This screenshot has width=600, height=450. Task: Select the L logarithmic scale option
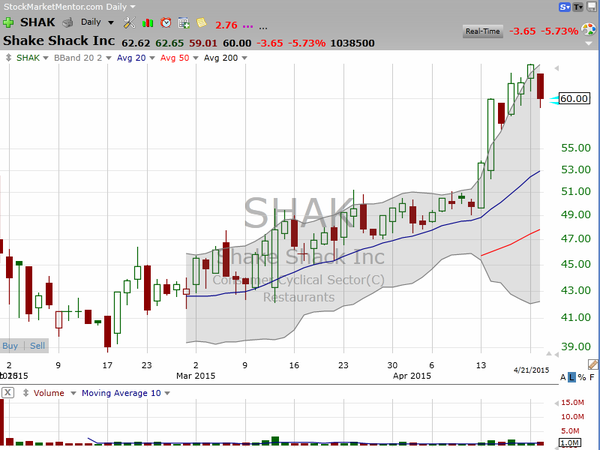pyautogui.click(x=571, y=377)
